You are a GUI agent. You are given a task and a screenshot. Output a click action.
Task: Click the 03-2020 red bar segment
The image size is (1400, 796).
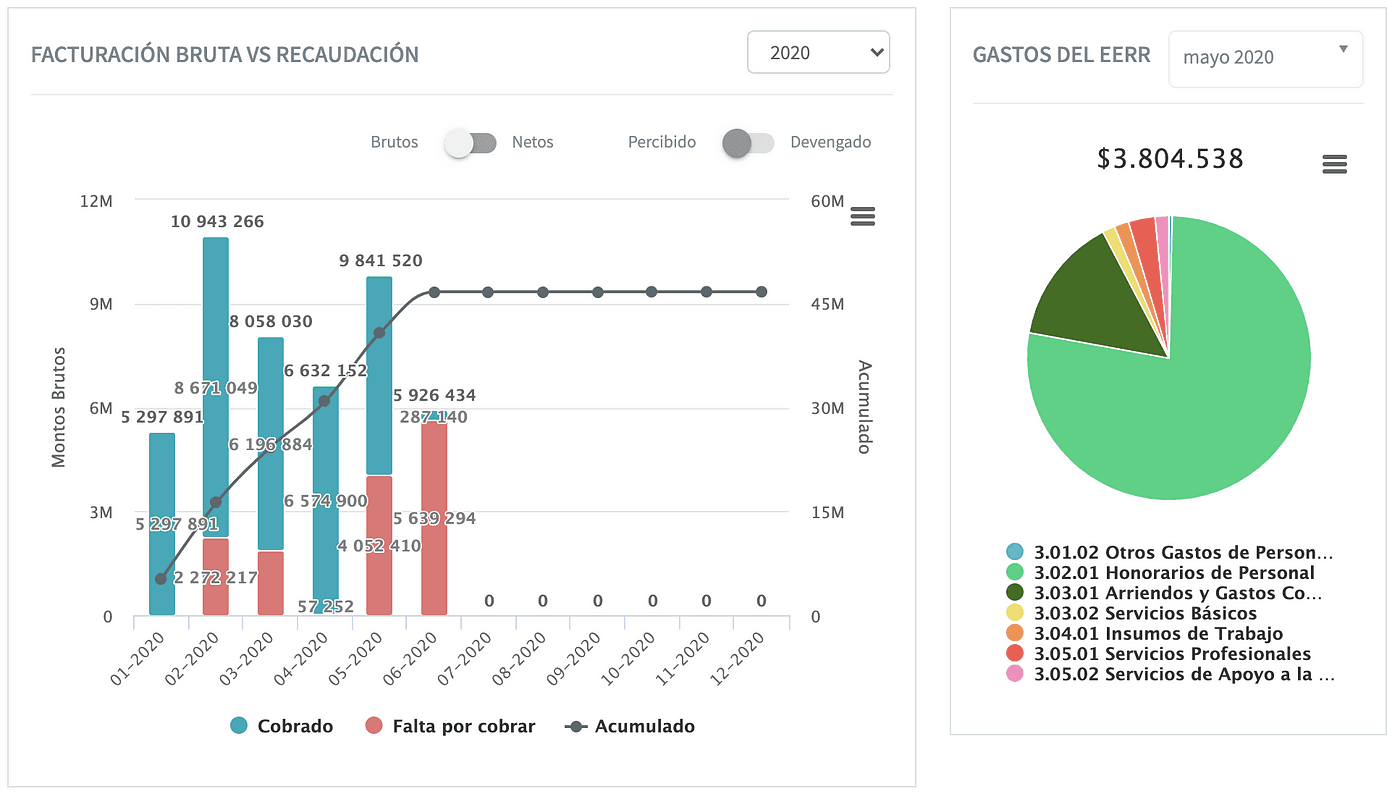click(x=271, y=582)
